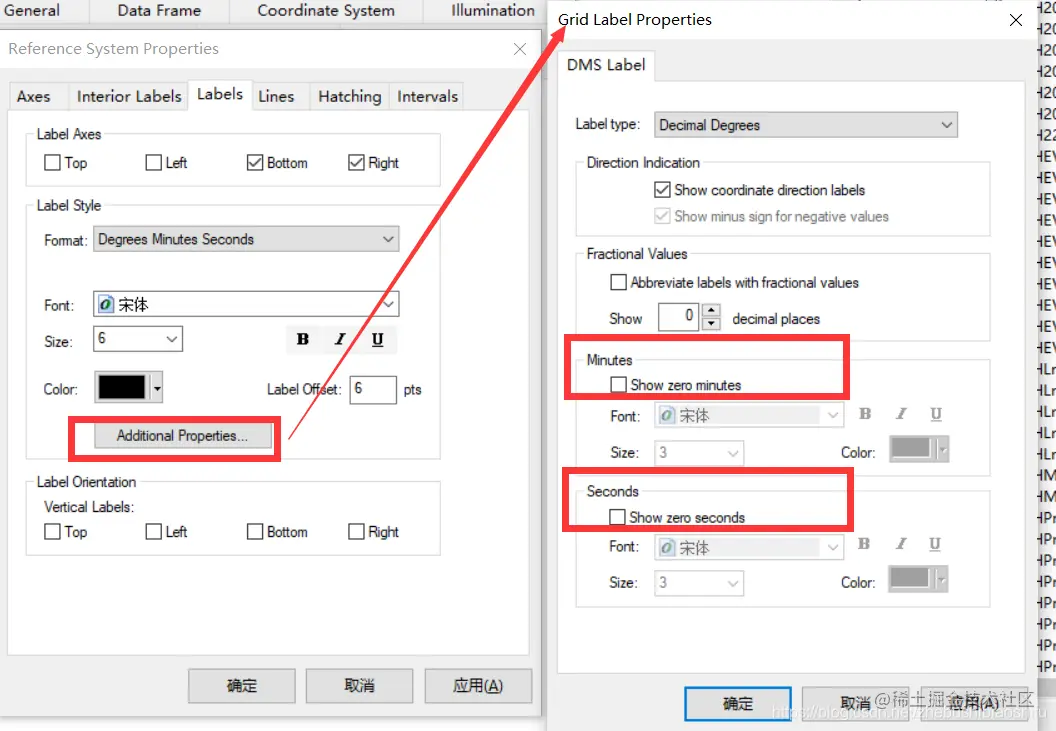Switch to the Intervals tab
Screen dimensions: 1056x731
428,96
